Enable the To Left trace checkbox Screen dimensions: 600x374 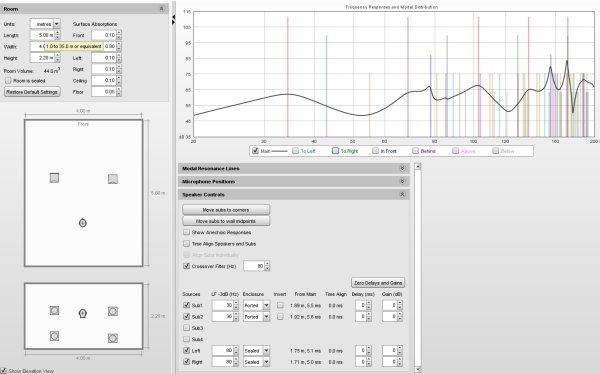coord(295,151)
